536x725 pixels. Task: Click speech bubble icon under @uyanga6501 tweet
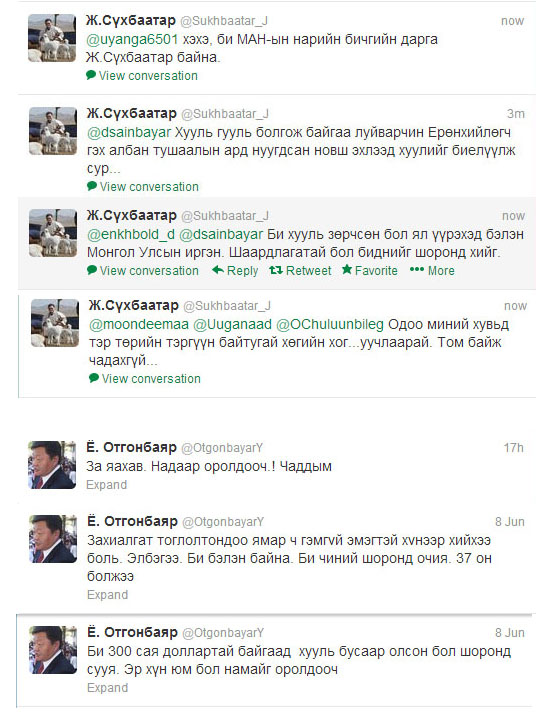(x=91, y=75)
